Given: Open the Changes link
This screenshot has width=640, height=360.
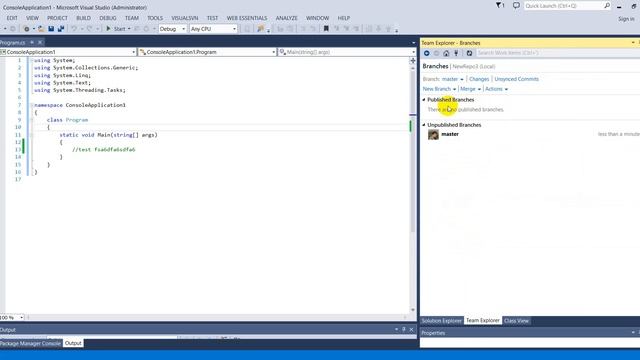Looking at the screenshot, I should [x=479, y=79].
